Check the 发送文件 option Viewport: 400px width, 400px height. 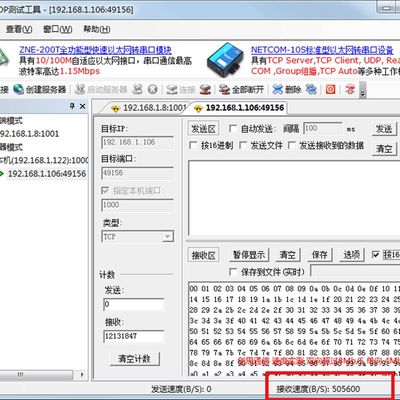[x=243, y=145]
